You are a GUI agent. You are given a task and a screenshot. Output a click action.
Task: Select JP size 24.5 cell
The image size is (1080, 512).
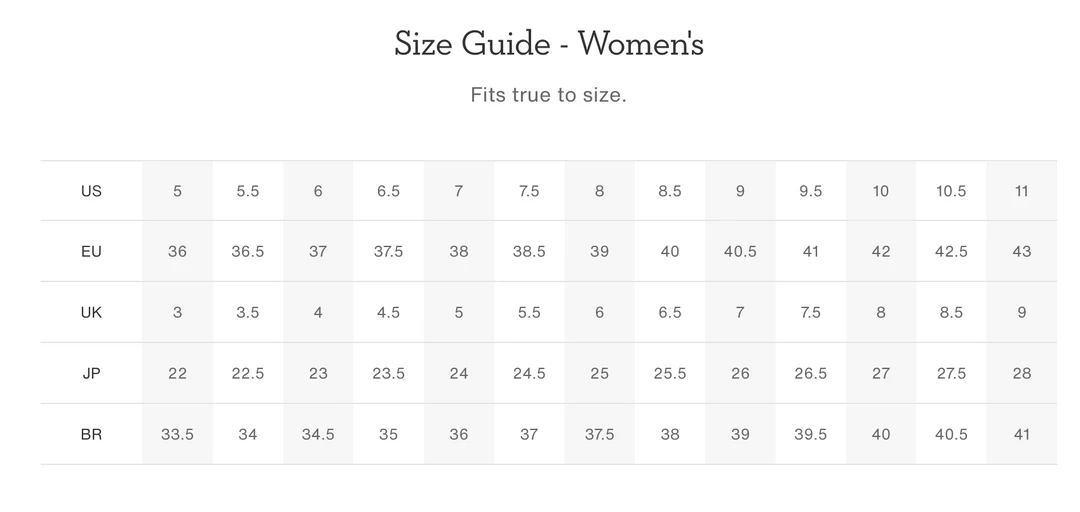(529, 373)
